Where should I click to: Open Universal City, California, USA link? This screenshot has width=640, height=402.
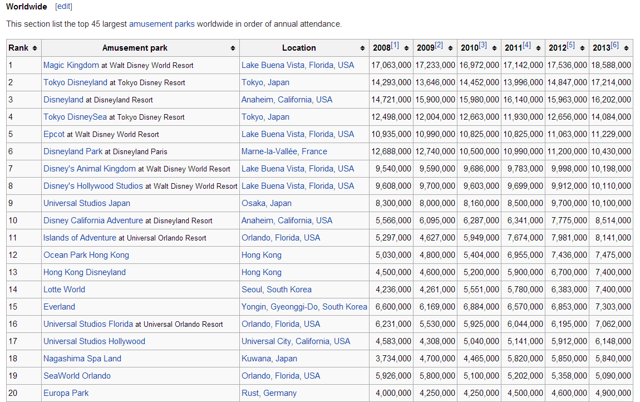tap(296, 341)
